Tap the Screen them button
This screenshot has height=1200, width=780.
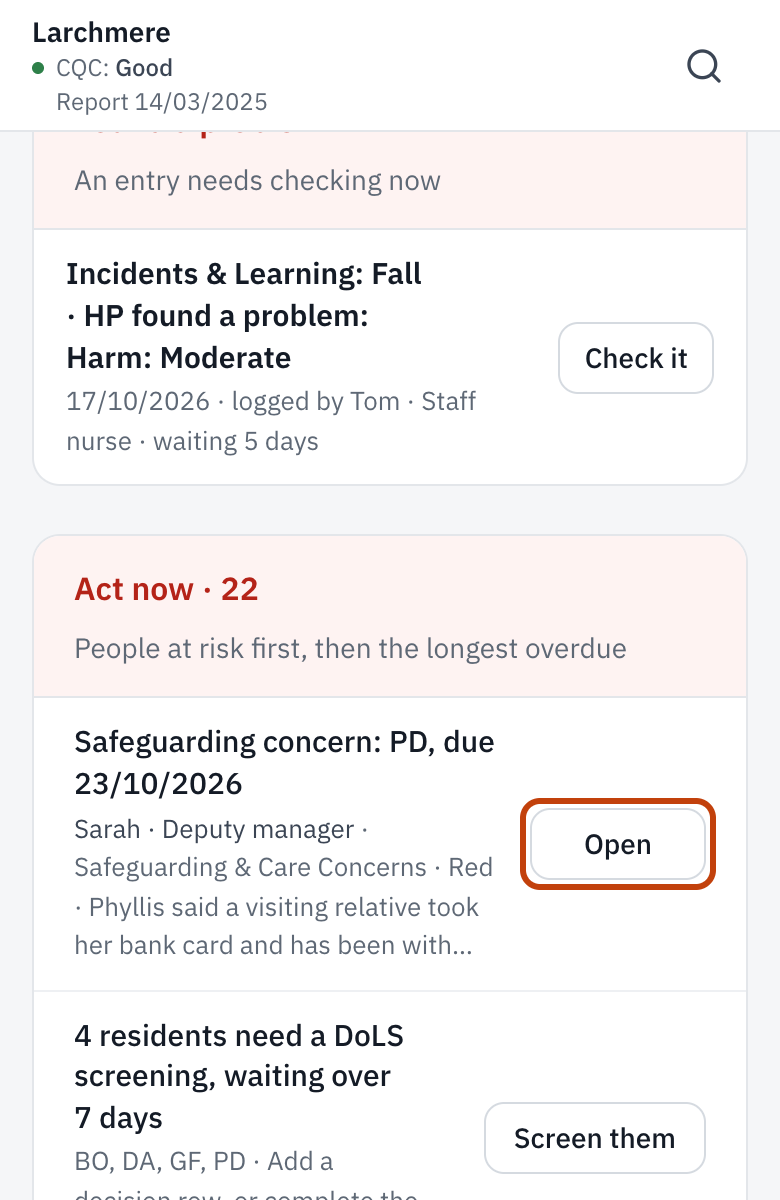[x=594, y=1138]
